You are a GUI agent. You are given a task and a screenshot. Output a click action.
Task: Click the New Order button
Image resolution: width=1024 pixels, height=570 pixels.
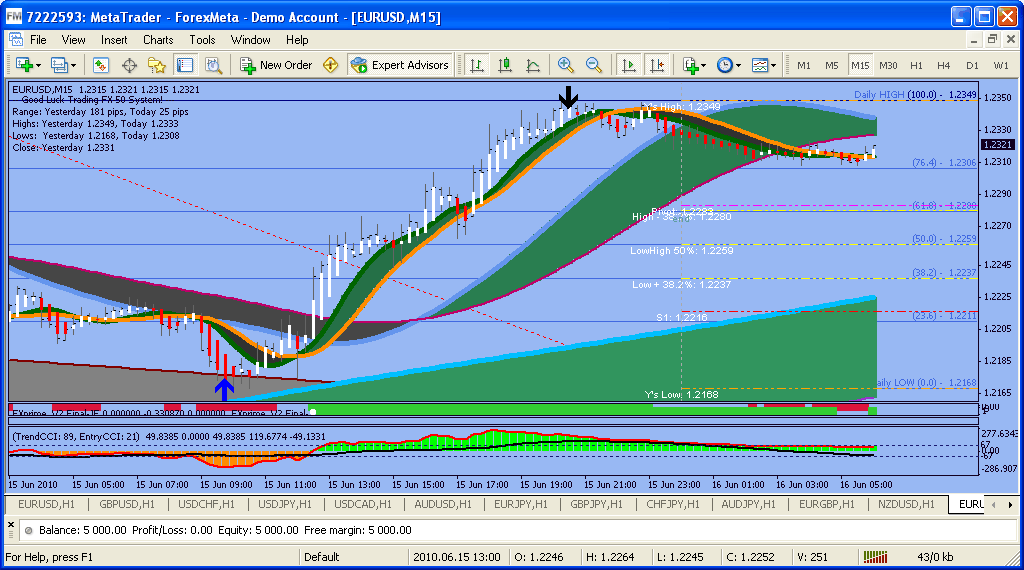pos(276,65)
